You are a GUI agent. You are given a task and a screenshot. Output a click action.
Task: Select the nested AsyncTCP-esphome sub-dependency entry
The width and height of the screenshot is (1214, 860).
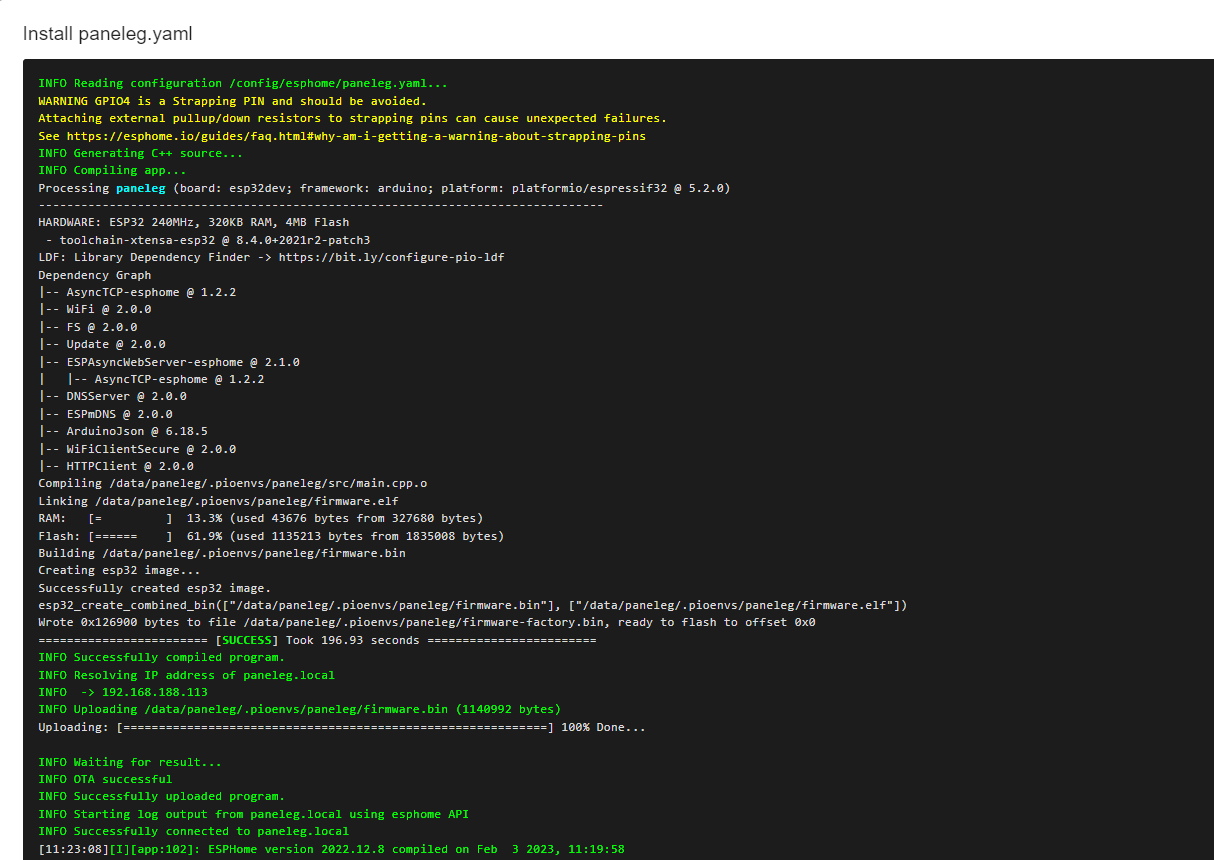coord(179,379)
